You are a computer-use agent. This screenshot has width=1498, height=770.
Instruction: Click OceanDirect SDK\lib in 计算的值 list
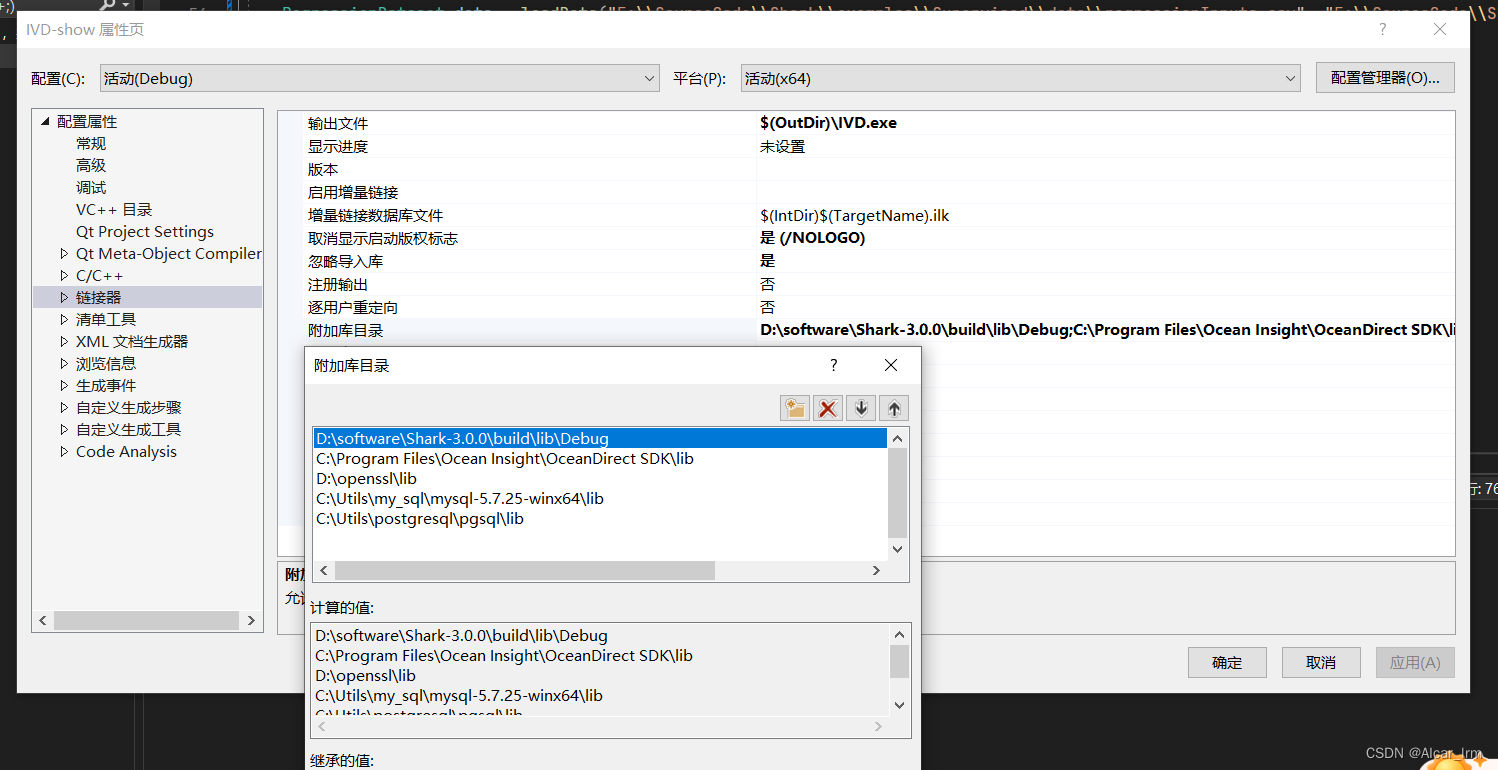click(504, 656)
